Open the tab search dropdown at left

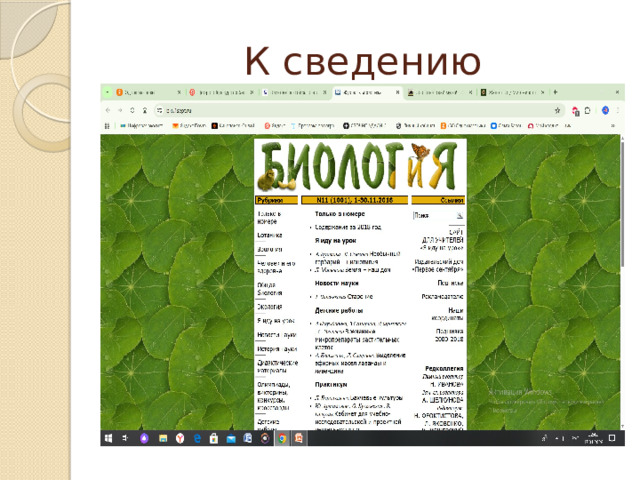coord(107,92)
